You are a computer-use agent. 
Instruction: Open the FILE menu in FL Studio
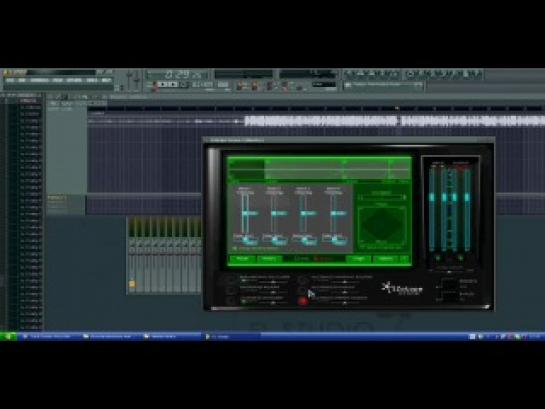tap(10, 80)
